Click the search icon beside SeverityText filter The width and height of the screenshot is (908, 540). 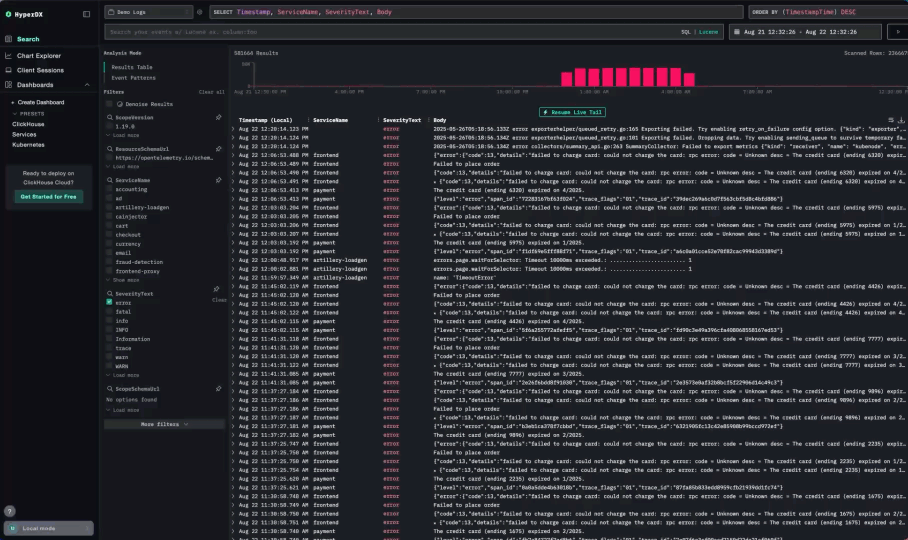[x=108, y=293]
